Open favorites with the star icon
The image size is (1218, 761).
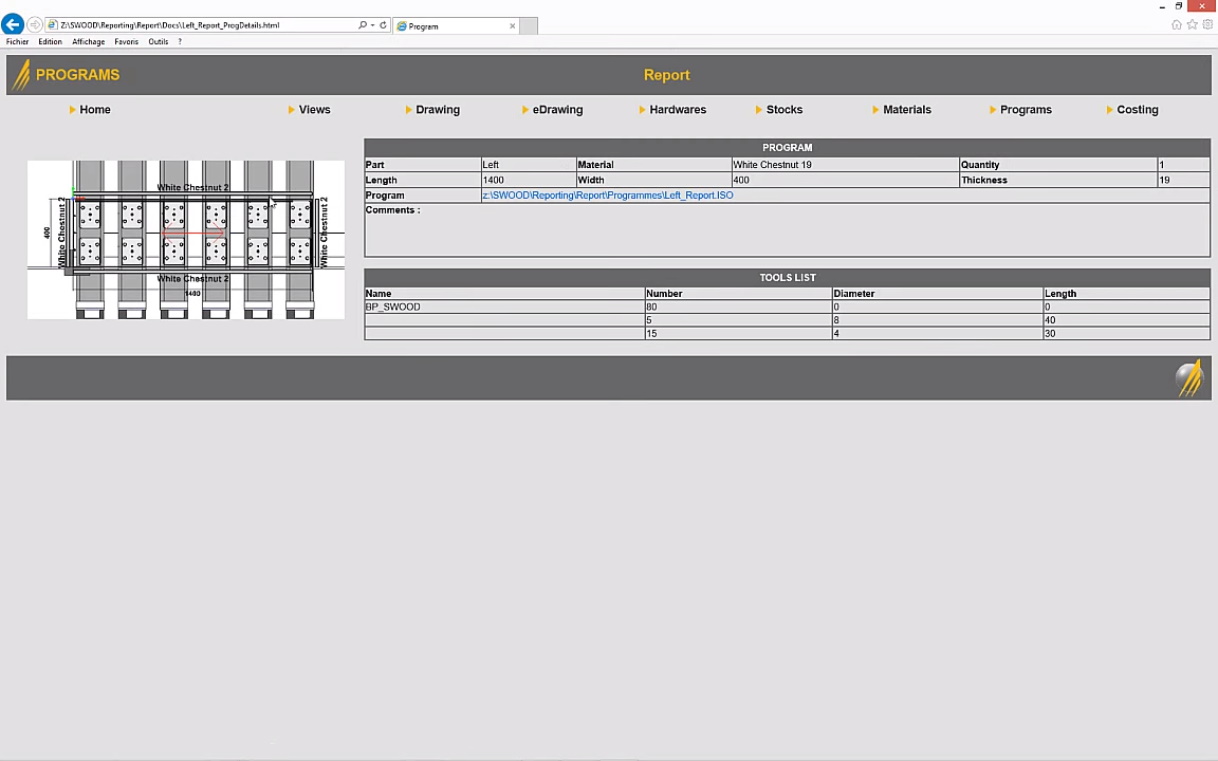click(1192, 25)
